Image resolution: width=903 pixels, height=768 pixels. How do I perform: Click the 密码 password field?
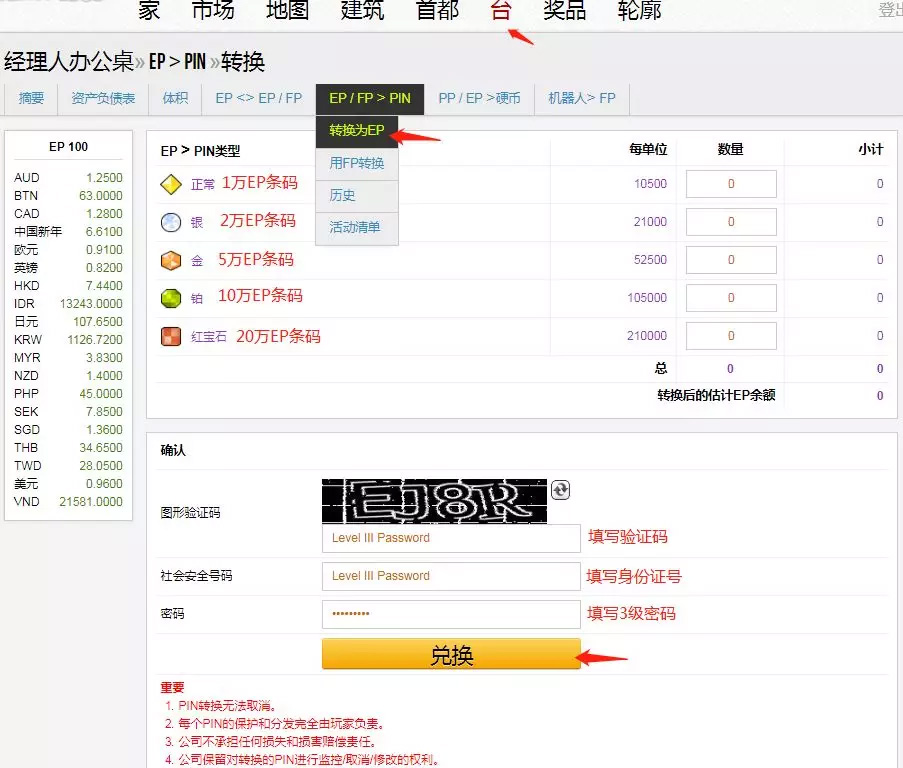click(450, 614)
